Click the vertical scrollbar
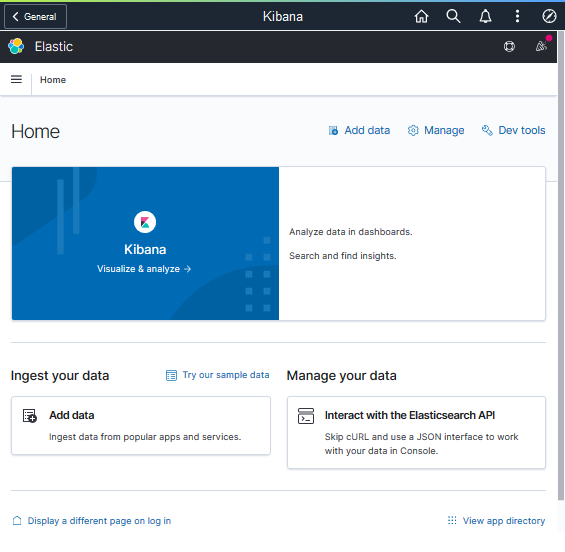Screen dimensions: 565x552 561,266
